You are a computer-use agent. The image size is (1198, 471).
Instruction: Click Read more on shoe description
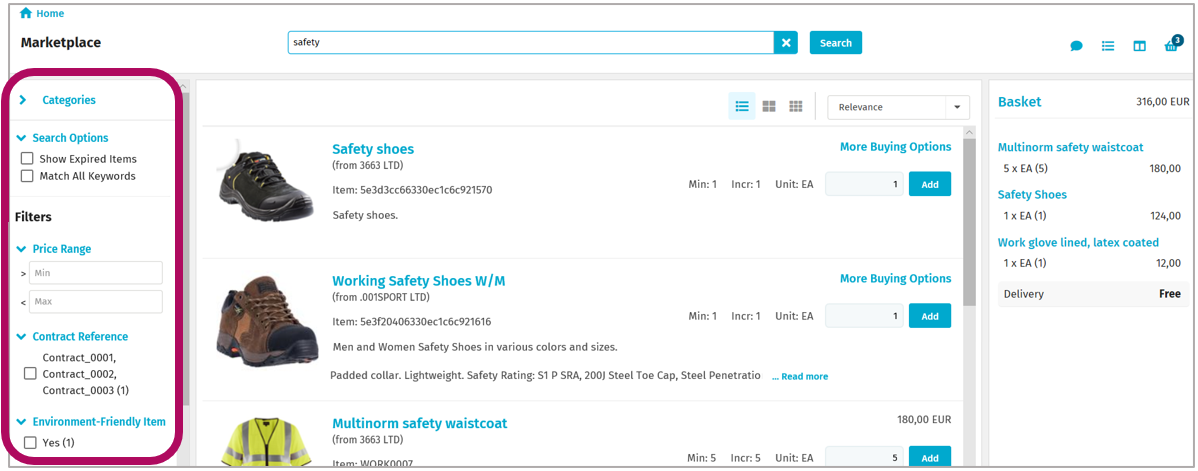coord(800,376)
